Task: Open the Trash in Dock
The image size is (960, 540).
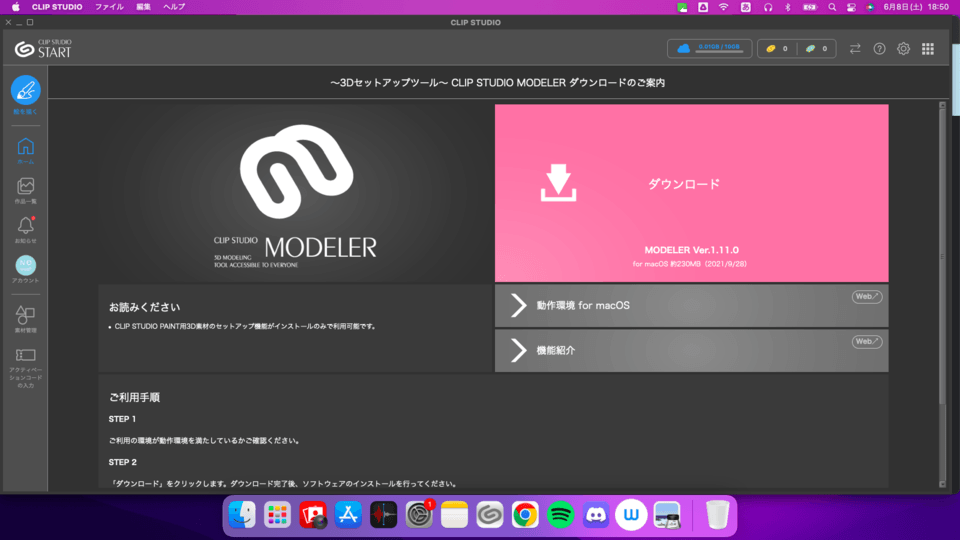Action: pyautogui.click(x=717, y=514)
